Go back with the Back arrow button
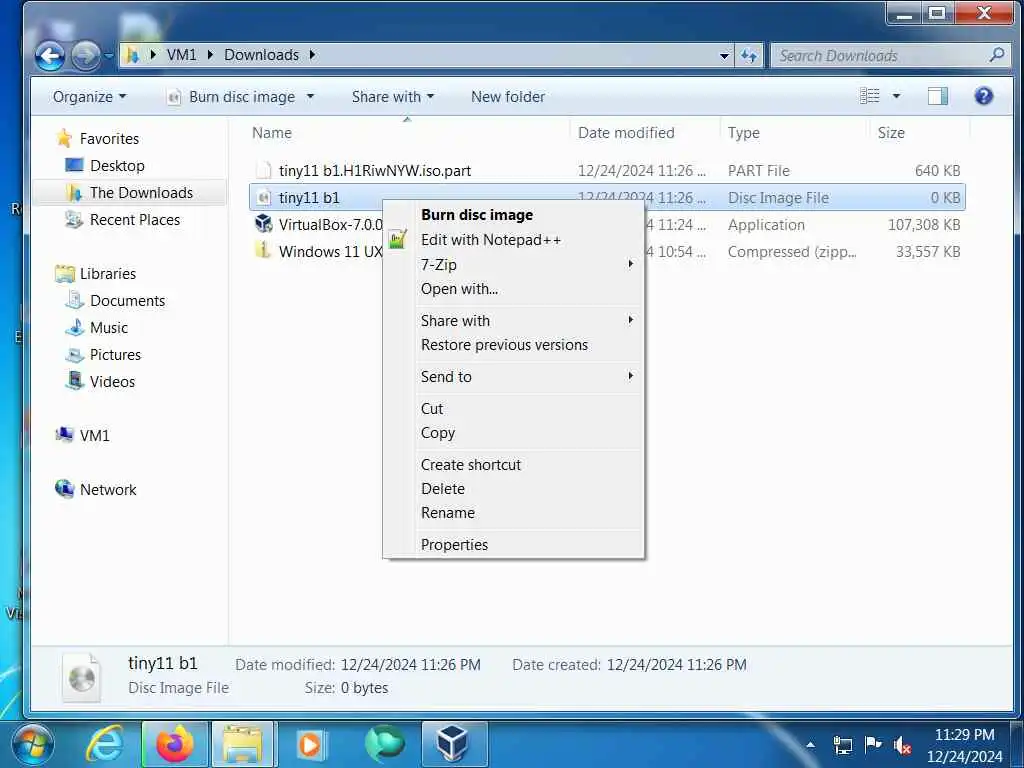Viewport: 1024px width, 768px height. pyautogui.click(x=50, y=56)
